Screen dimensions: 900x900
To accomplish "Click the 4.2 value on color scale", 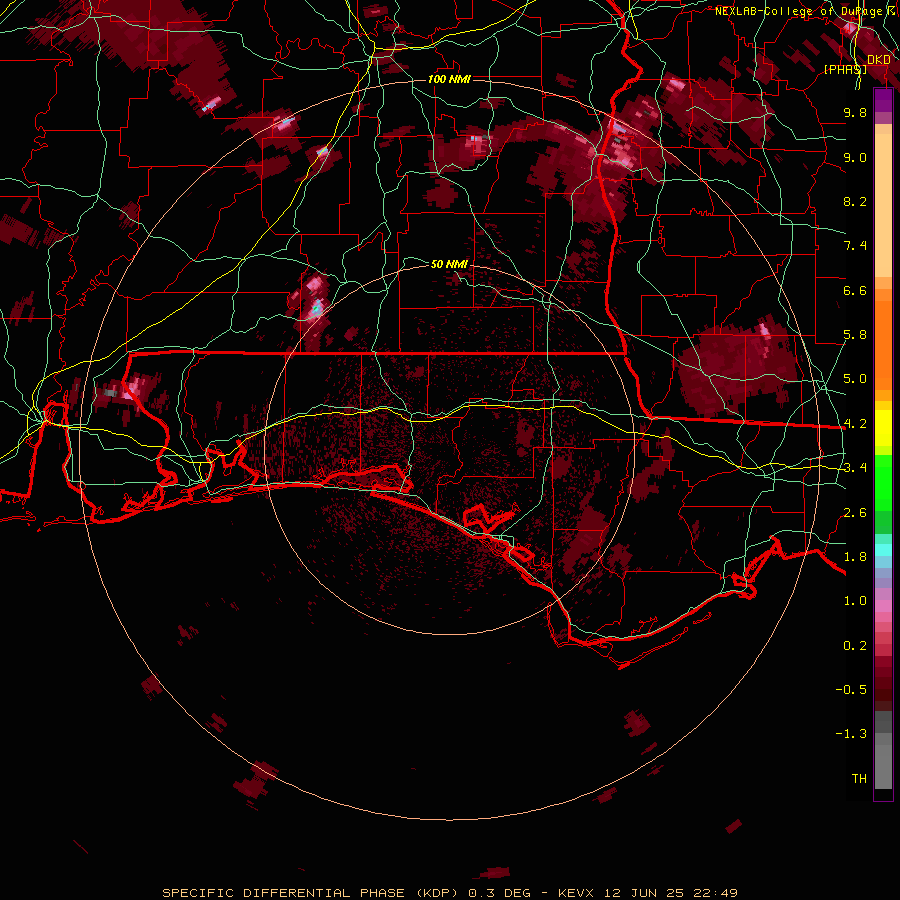I will 855,424.
